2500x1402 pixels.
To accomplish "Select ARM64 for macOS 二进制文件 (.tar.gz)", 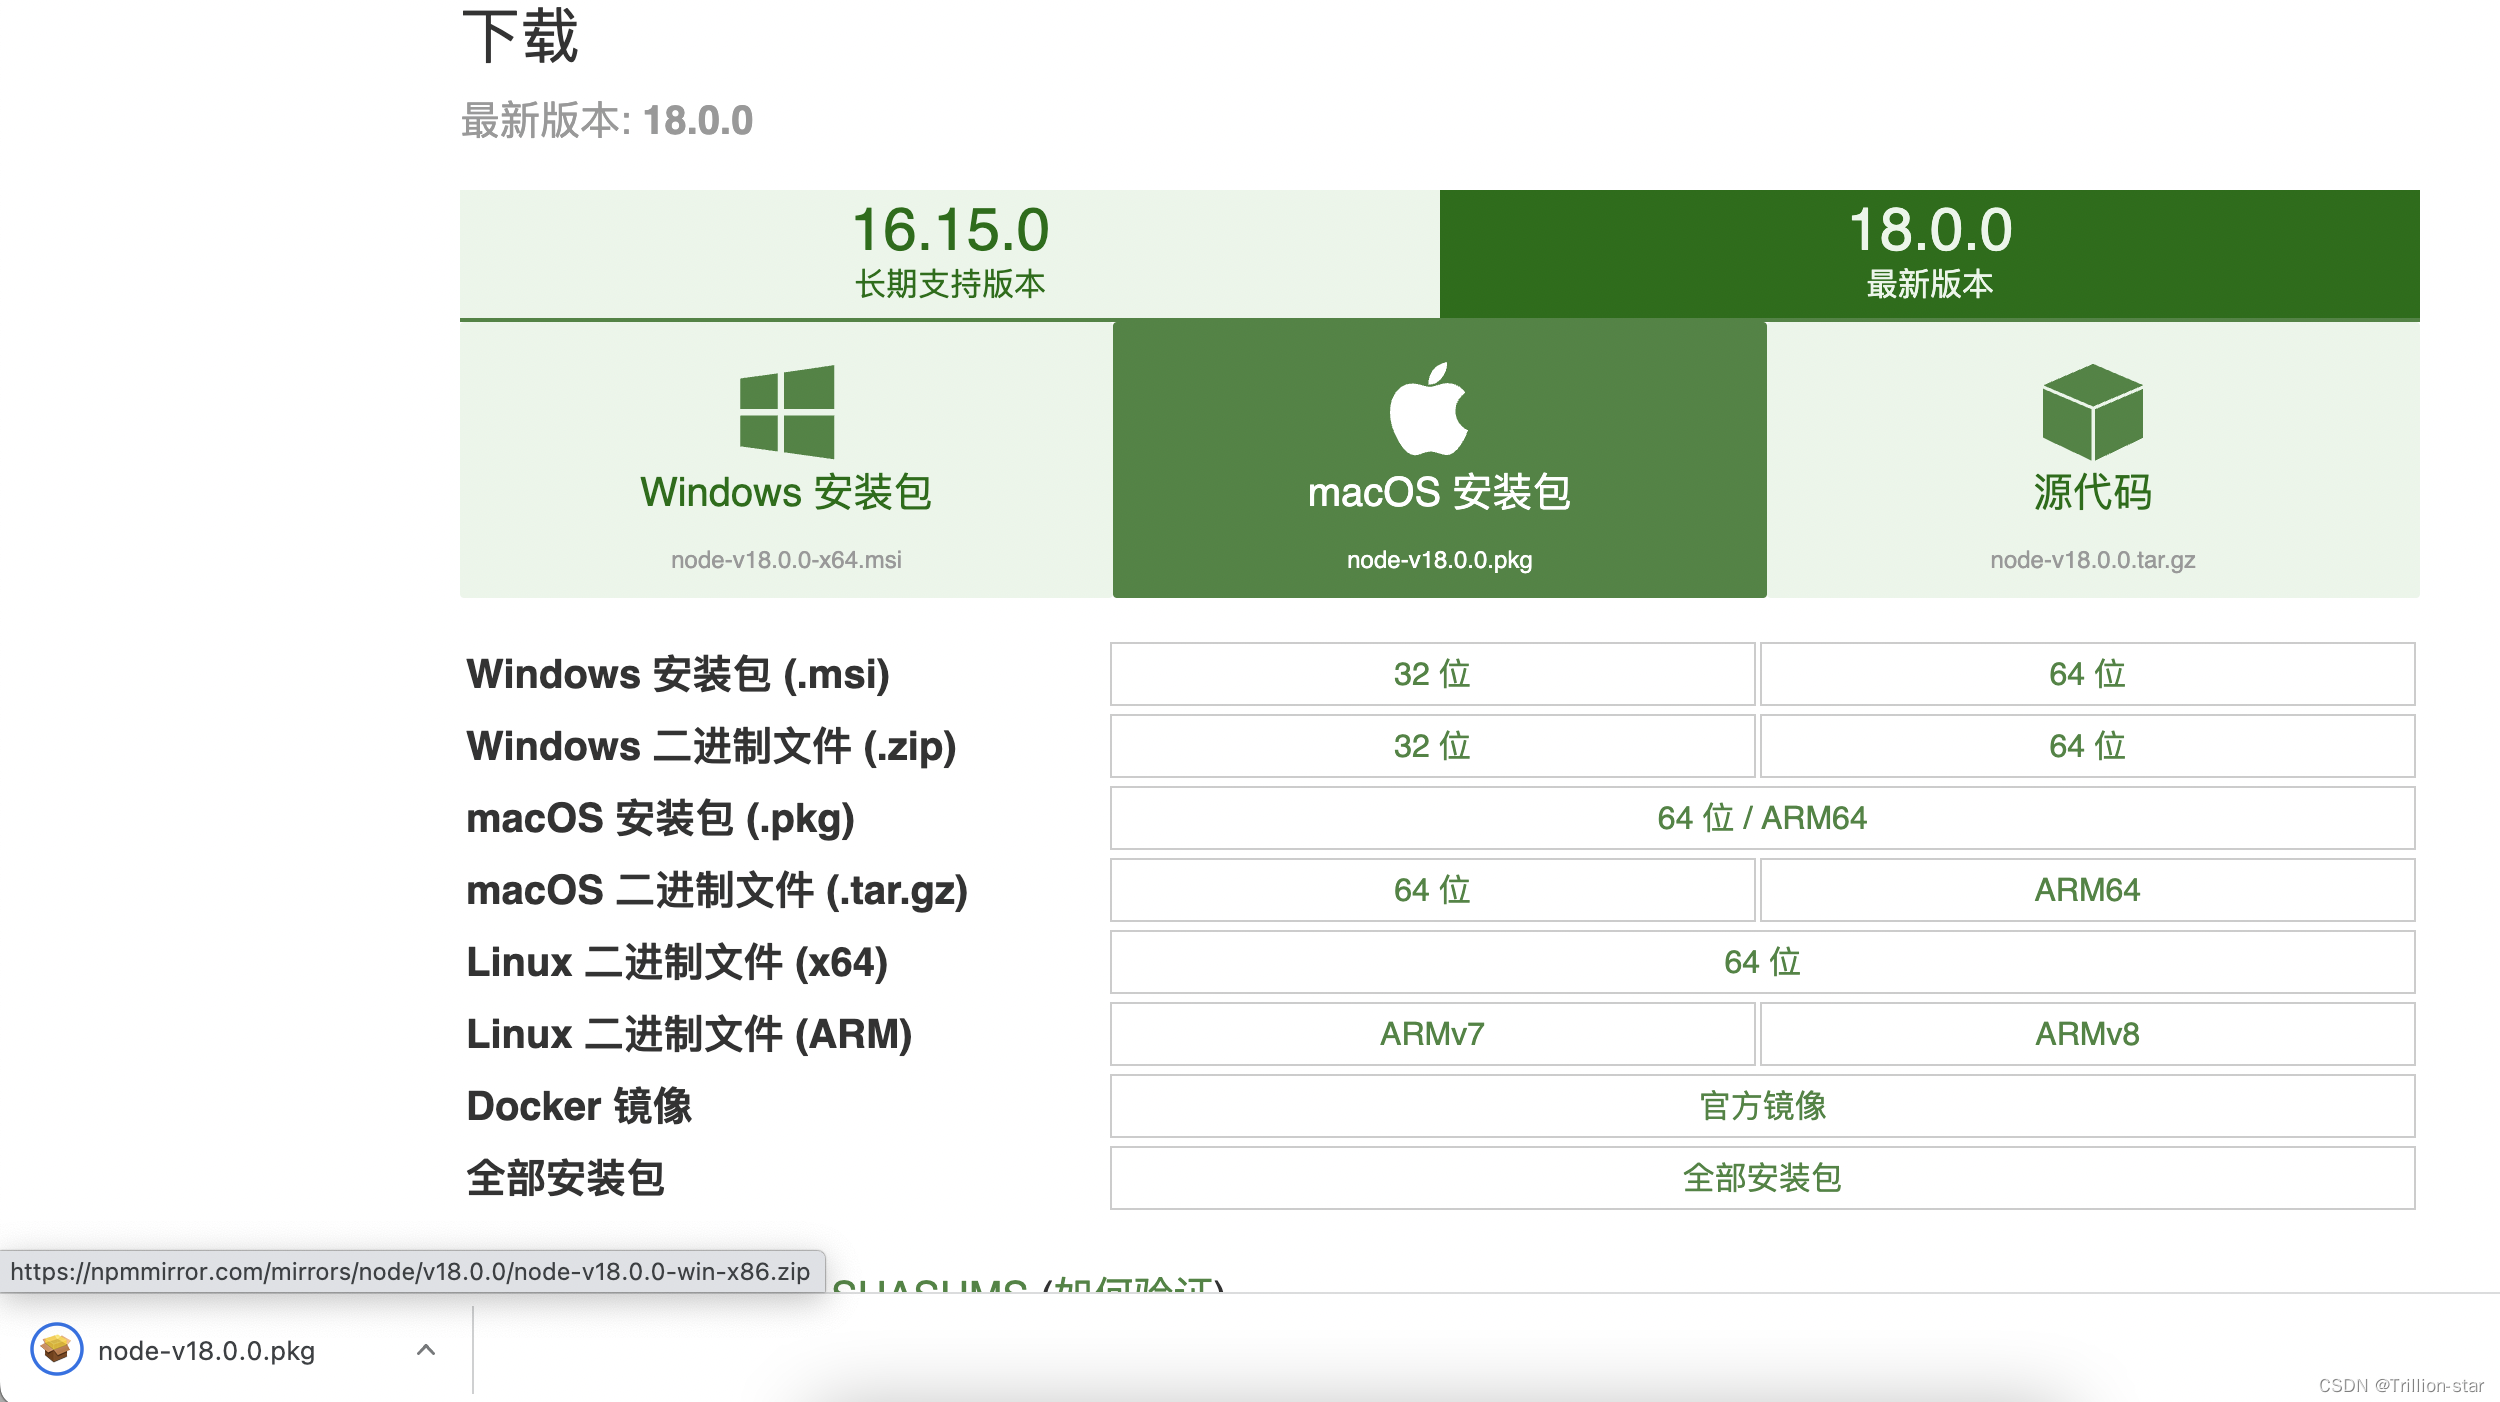I will pos(2087,890).
